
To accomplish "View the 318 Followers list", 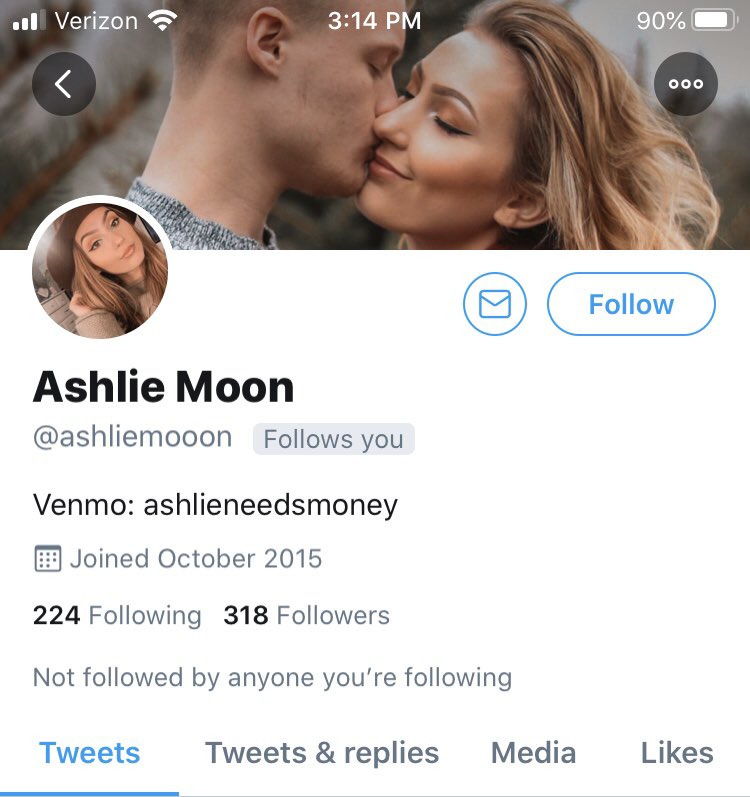I will coord(307,615).
